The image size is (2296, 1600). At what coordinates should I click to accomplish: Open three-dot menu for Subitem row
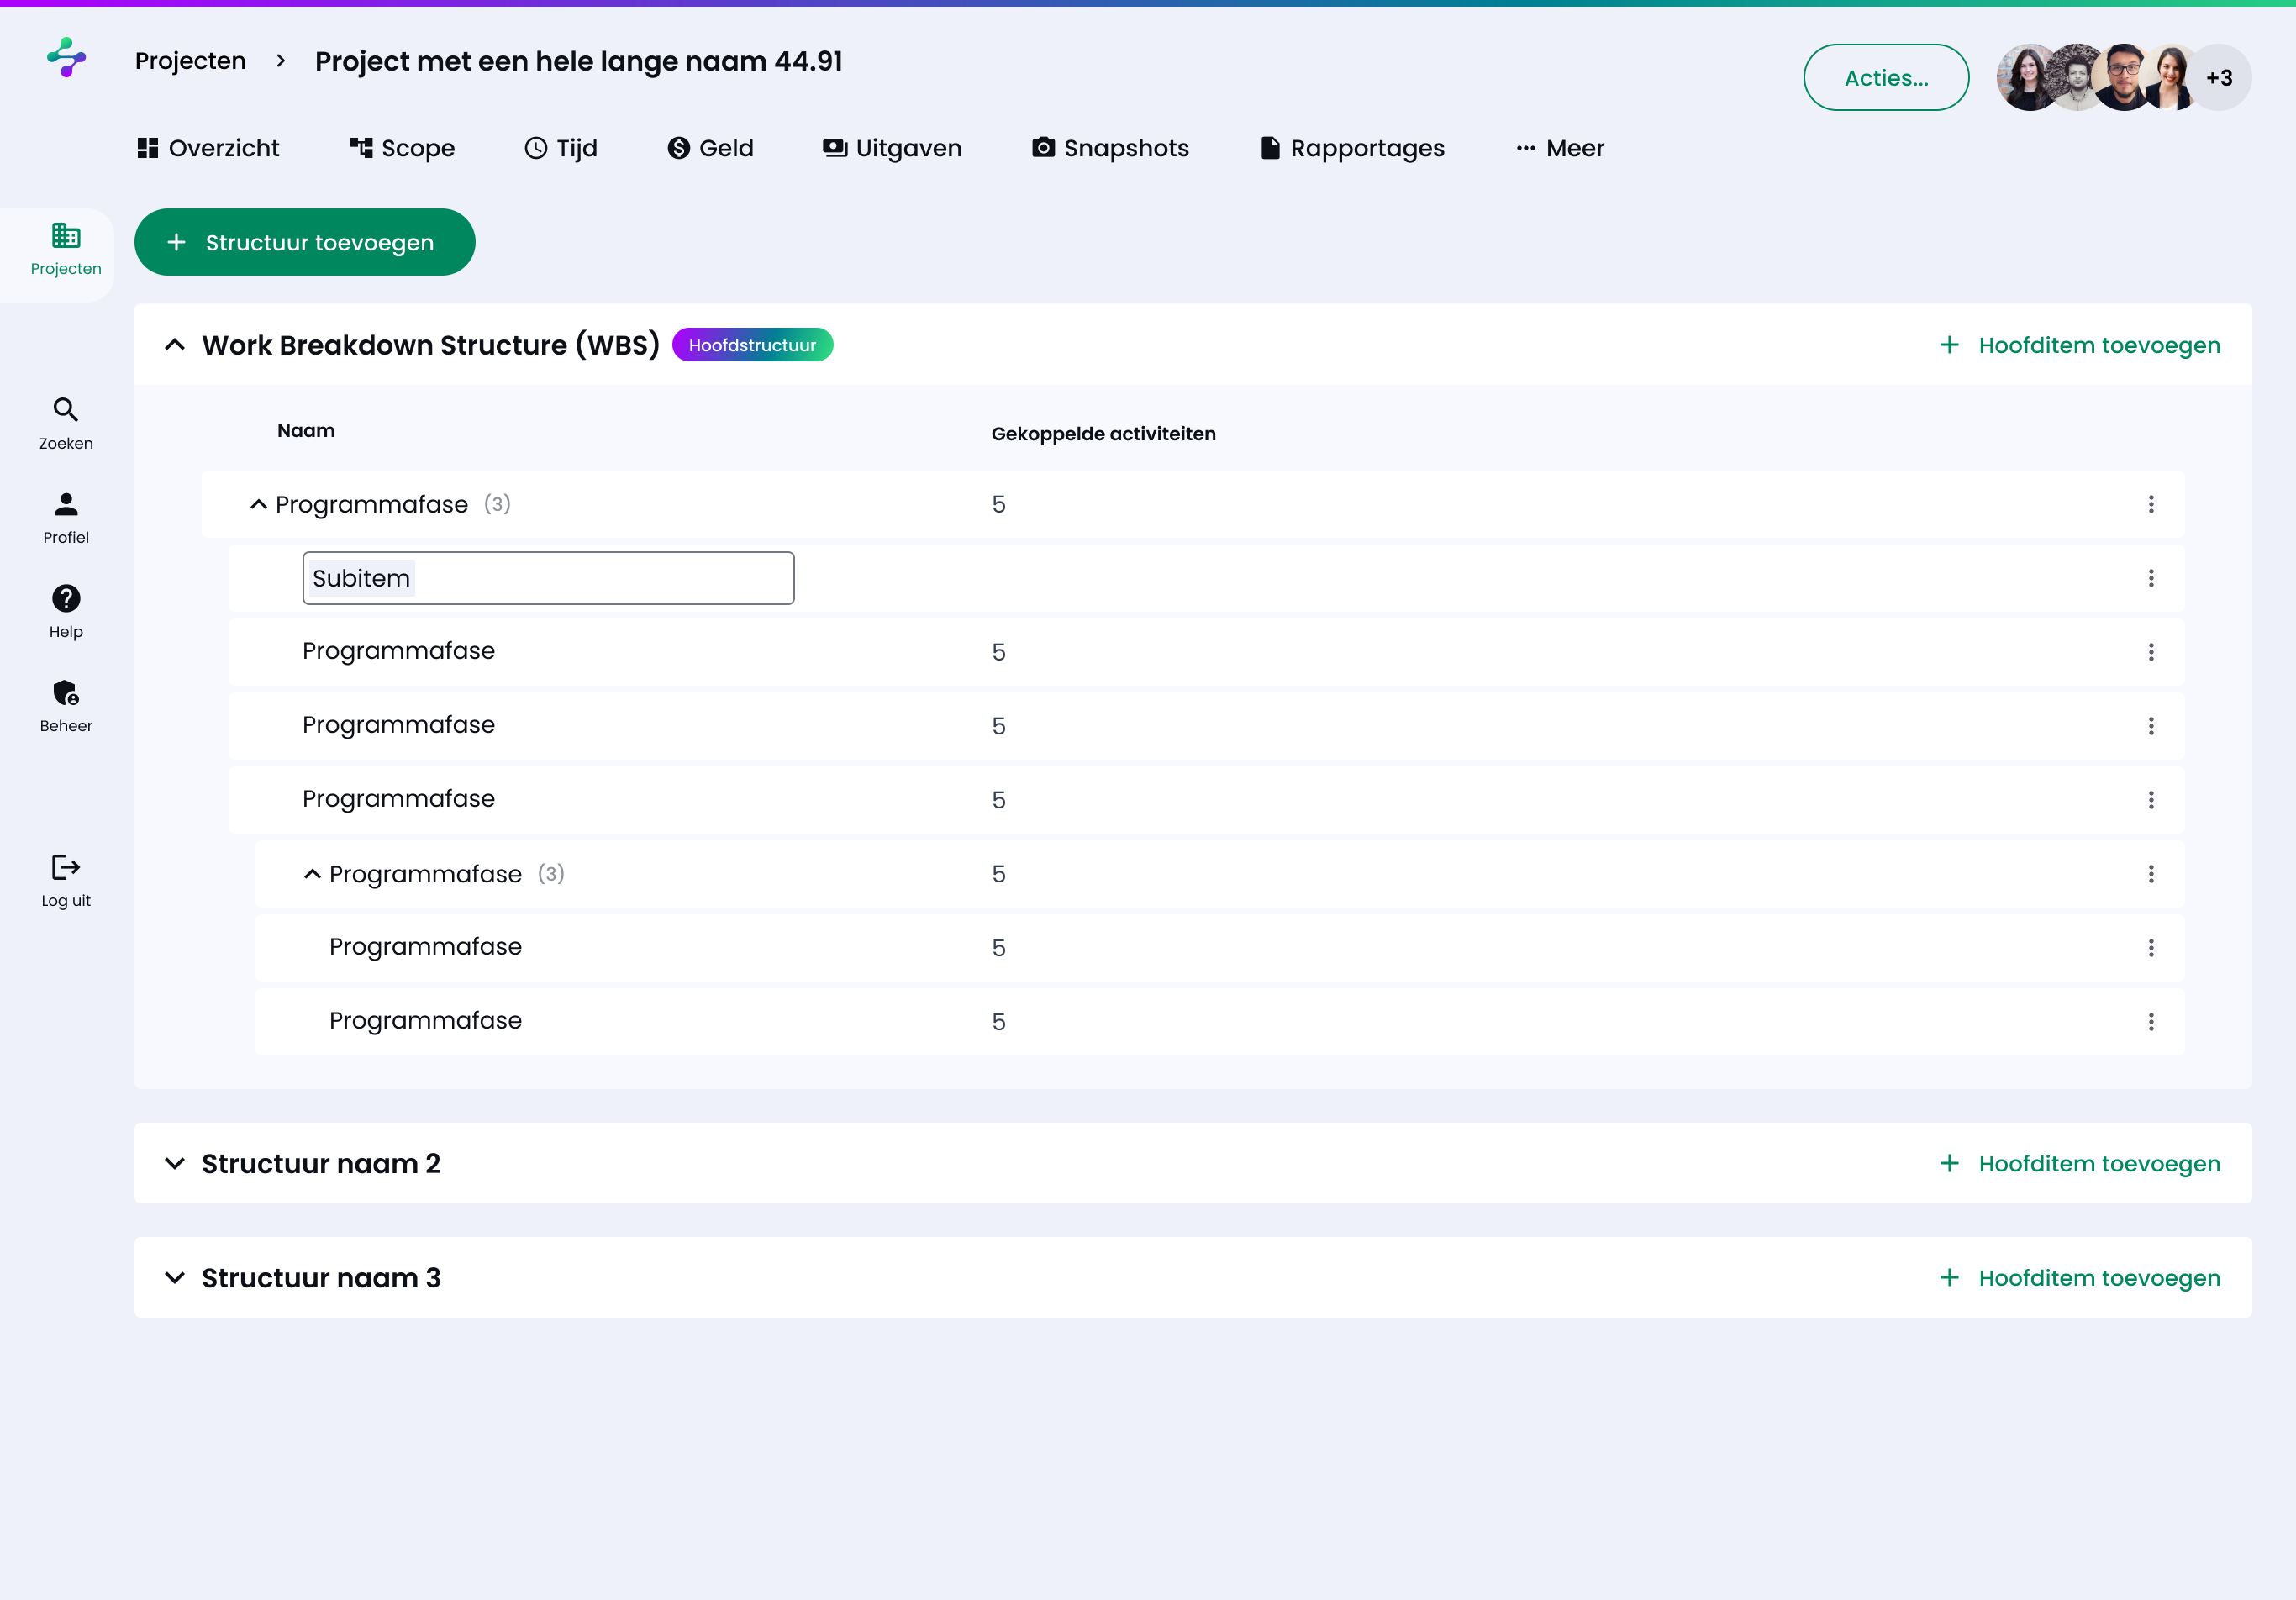2151,578
